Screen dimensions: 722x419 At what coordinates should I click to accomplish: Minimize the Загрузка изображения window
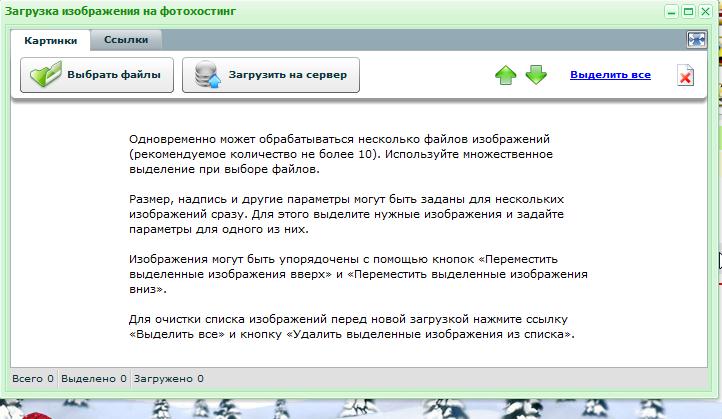click(x=671, y=12)
